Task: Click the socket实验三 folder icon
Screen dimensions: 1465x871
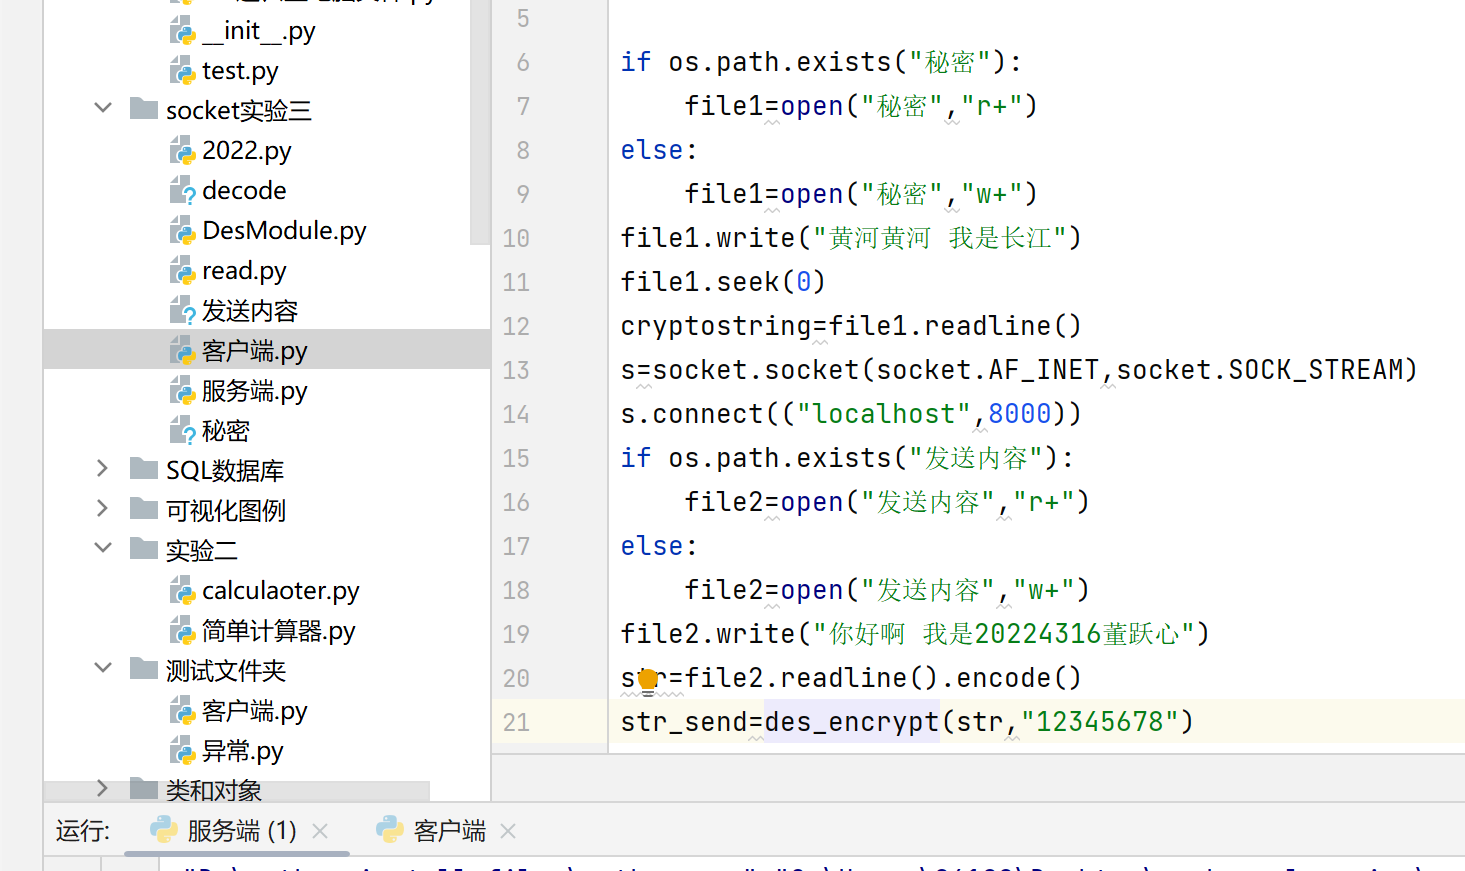Action: [144, 109]
